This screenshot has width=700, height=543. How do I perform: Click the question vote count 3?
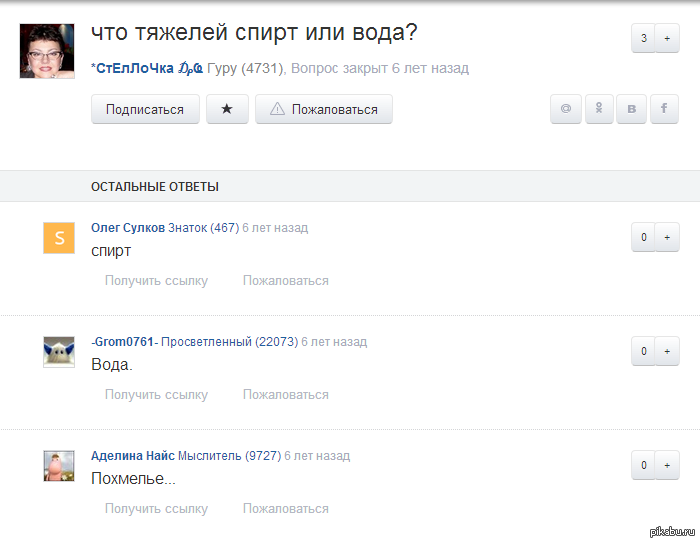pyautogui.click(x=643, y=38)
